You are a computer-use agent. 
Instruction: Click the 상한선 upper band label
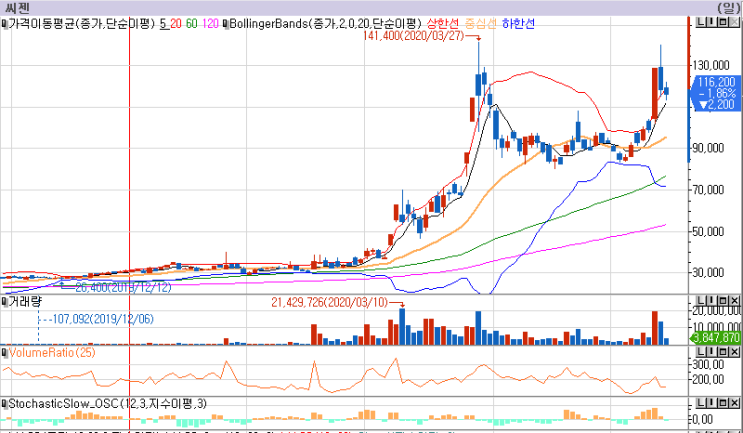point(443,24)
